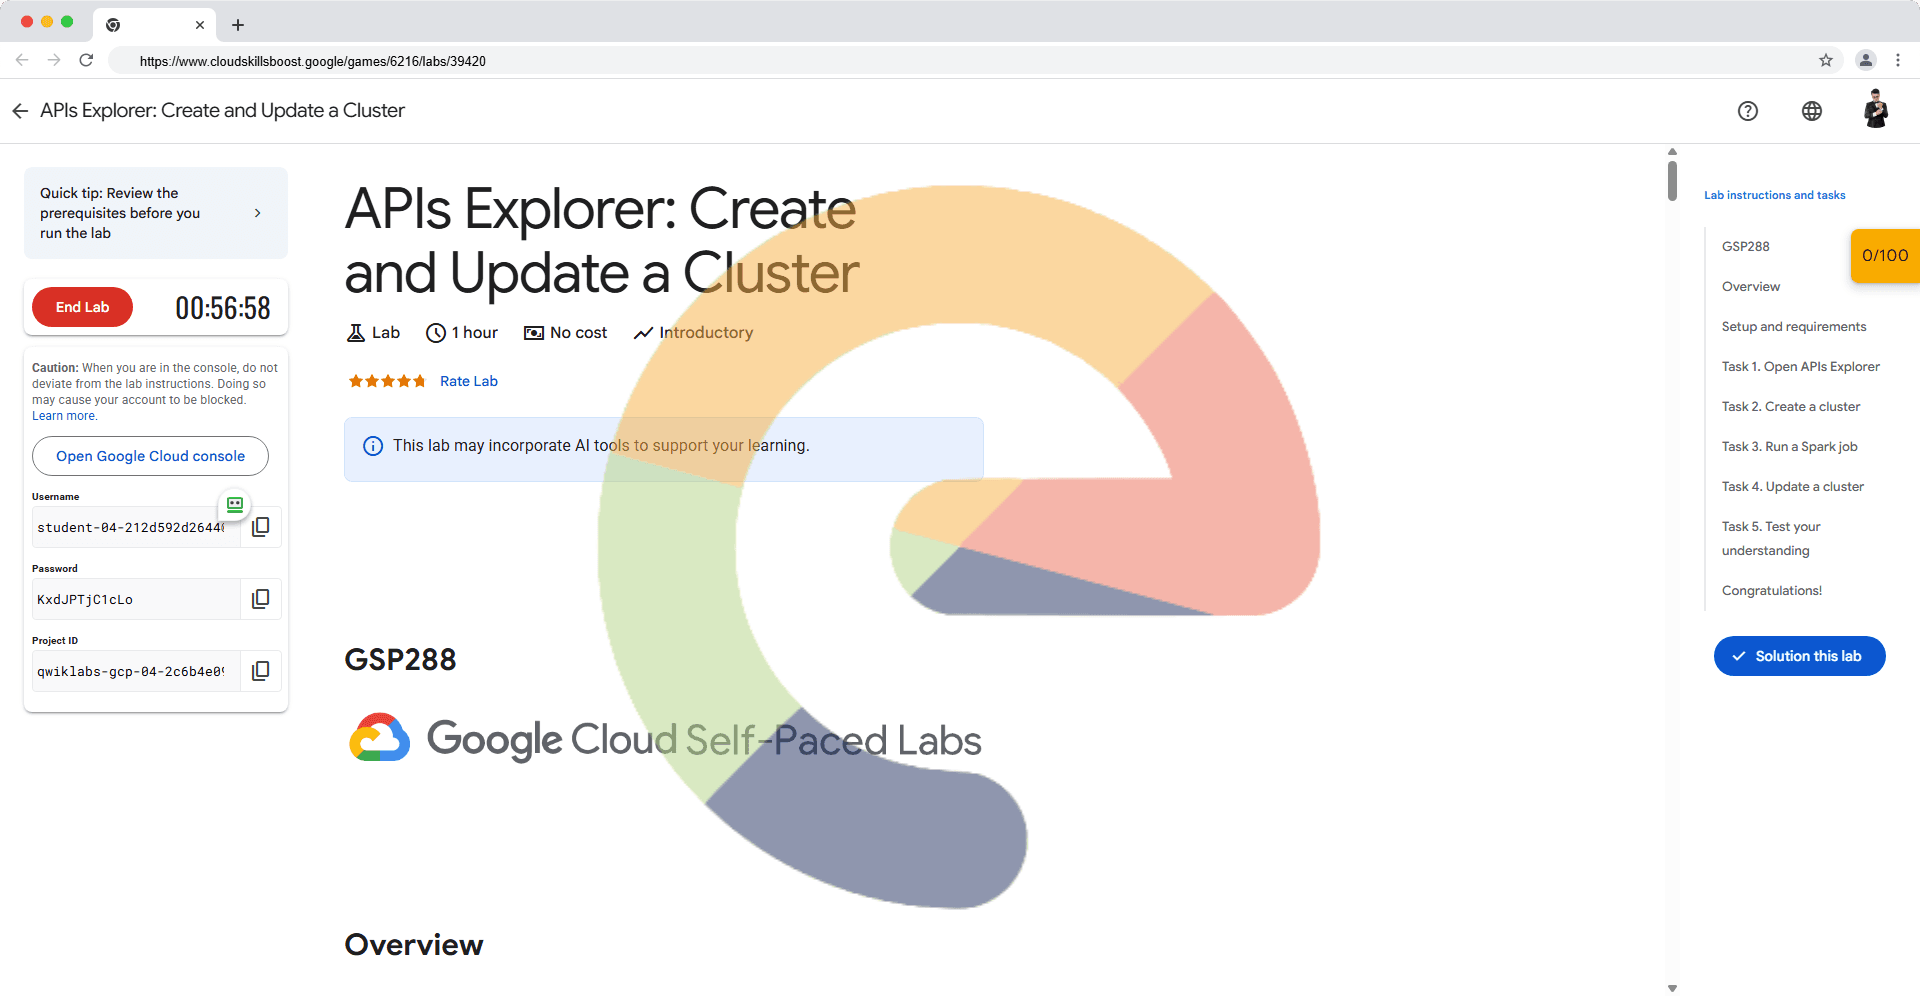
Task: Click the Rate Lab link
Action: coord(469,381)
